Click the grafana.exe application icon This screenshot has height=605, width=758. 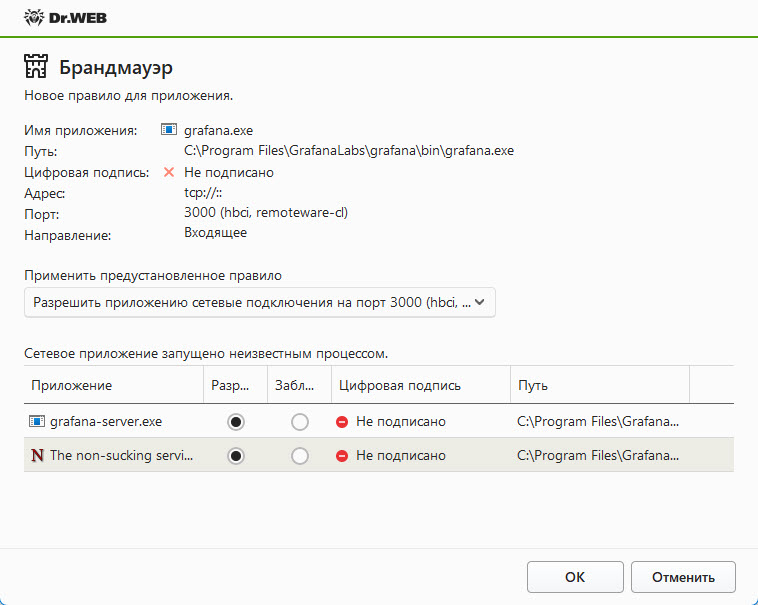click(x=169, y=130)
